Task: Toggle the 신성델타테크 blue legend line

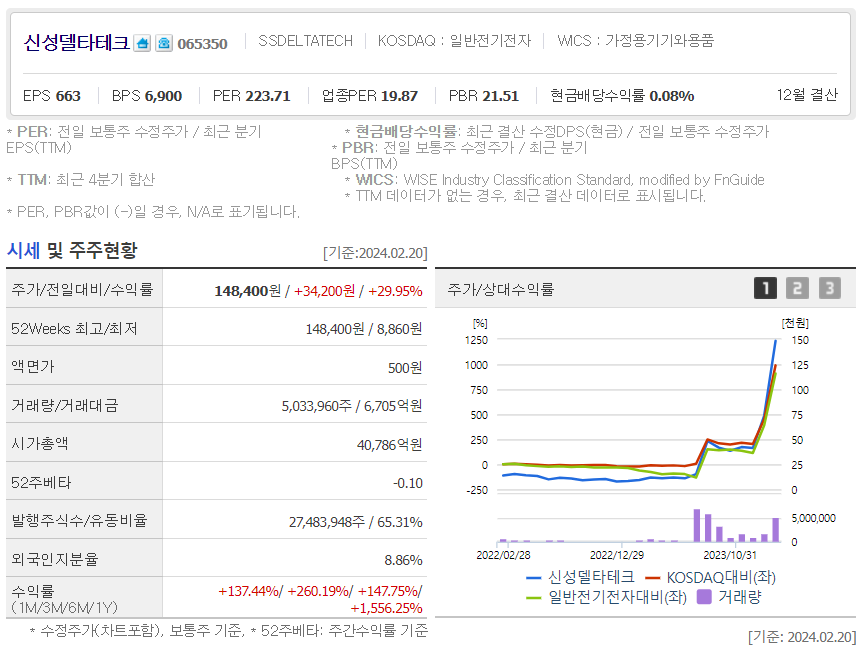Action: [x=581, y=577]
